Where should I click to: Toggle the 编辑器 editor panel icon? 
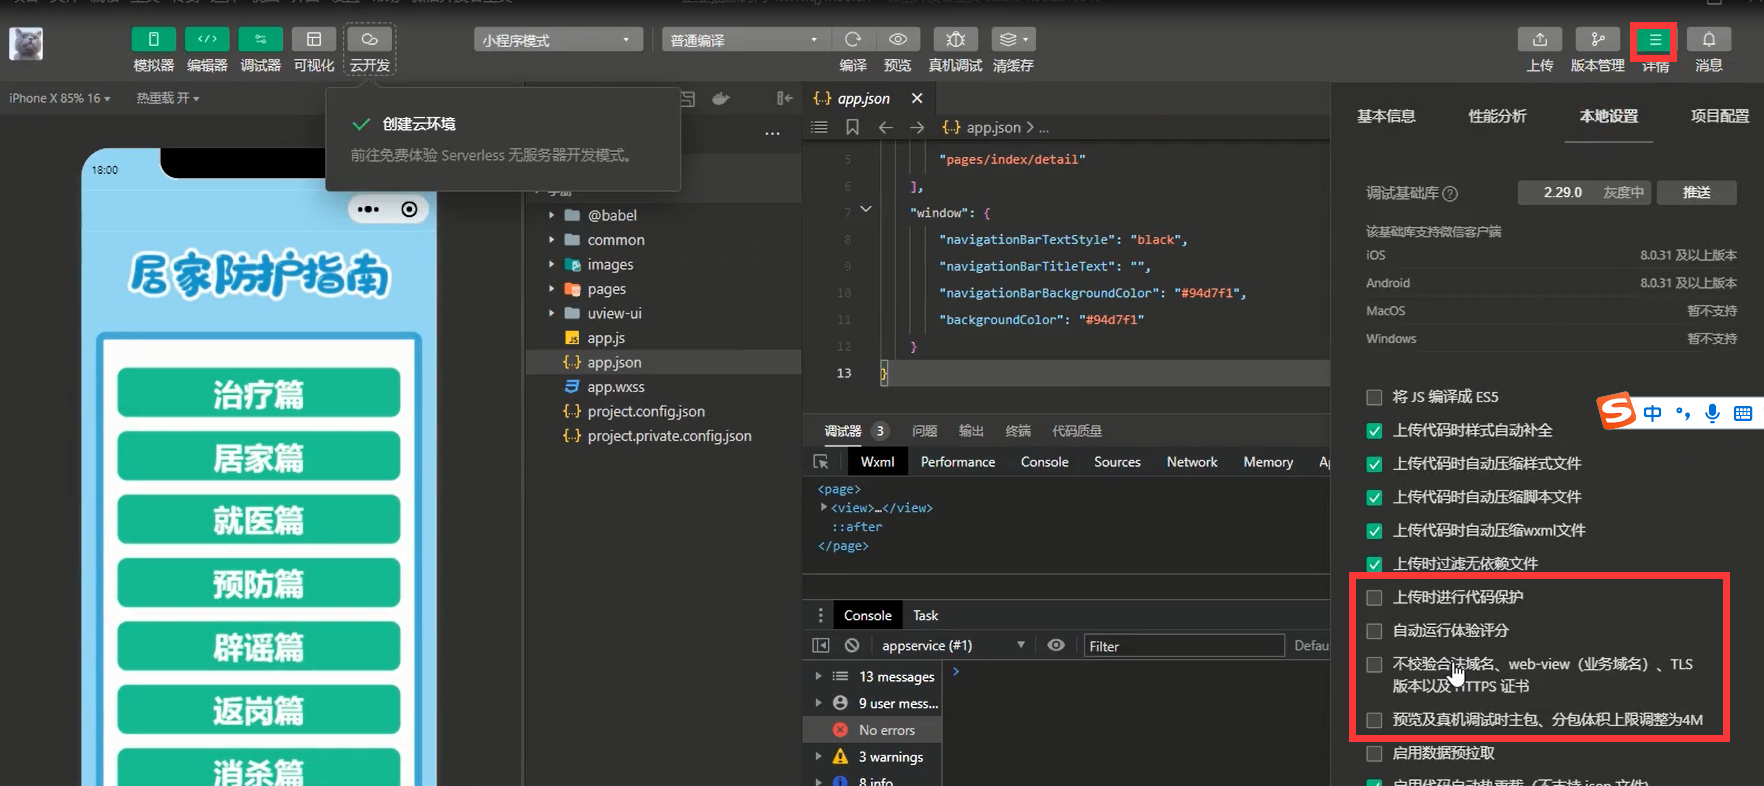pos(207,40)
